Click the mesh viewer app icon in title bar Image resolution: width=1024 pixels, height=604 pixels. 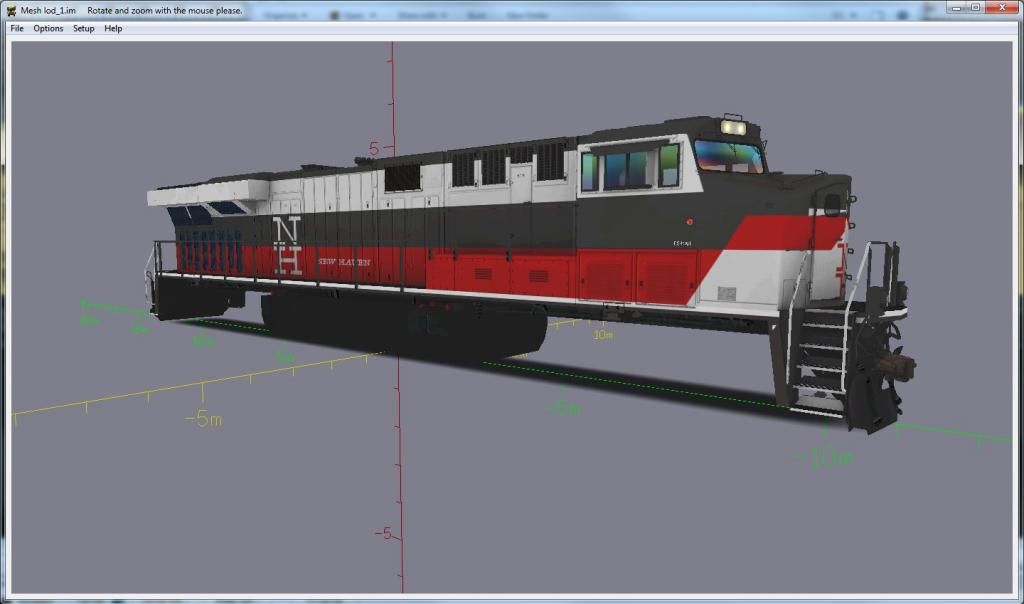coord(11,10)
